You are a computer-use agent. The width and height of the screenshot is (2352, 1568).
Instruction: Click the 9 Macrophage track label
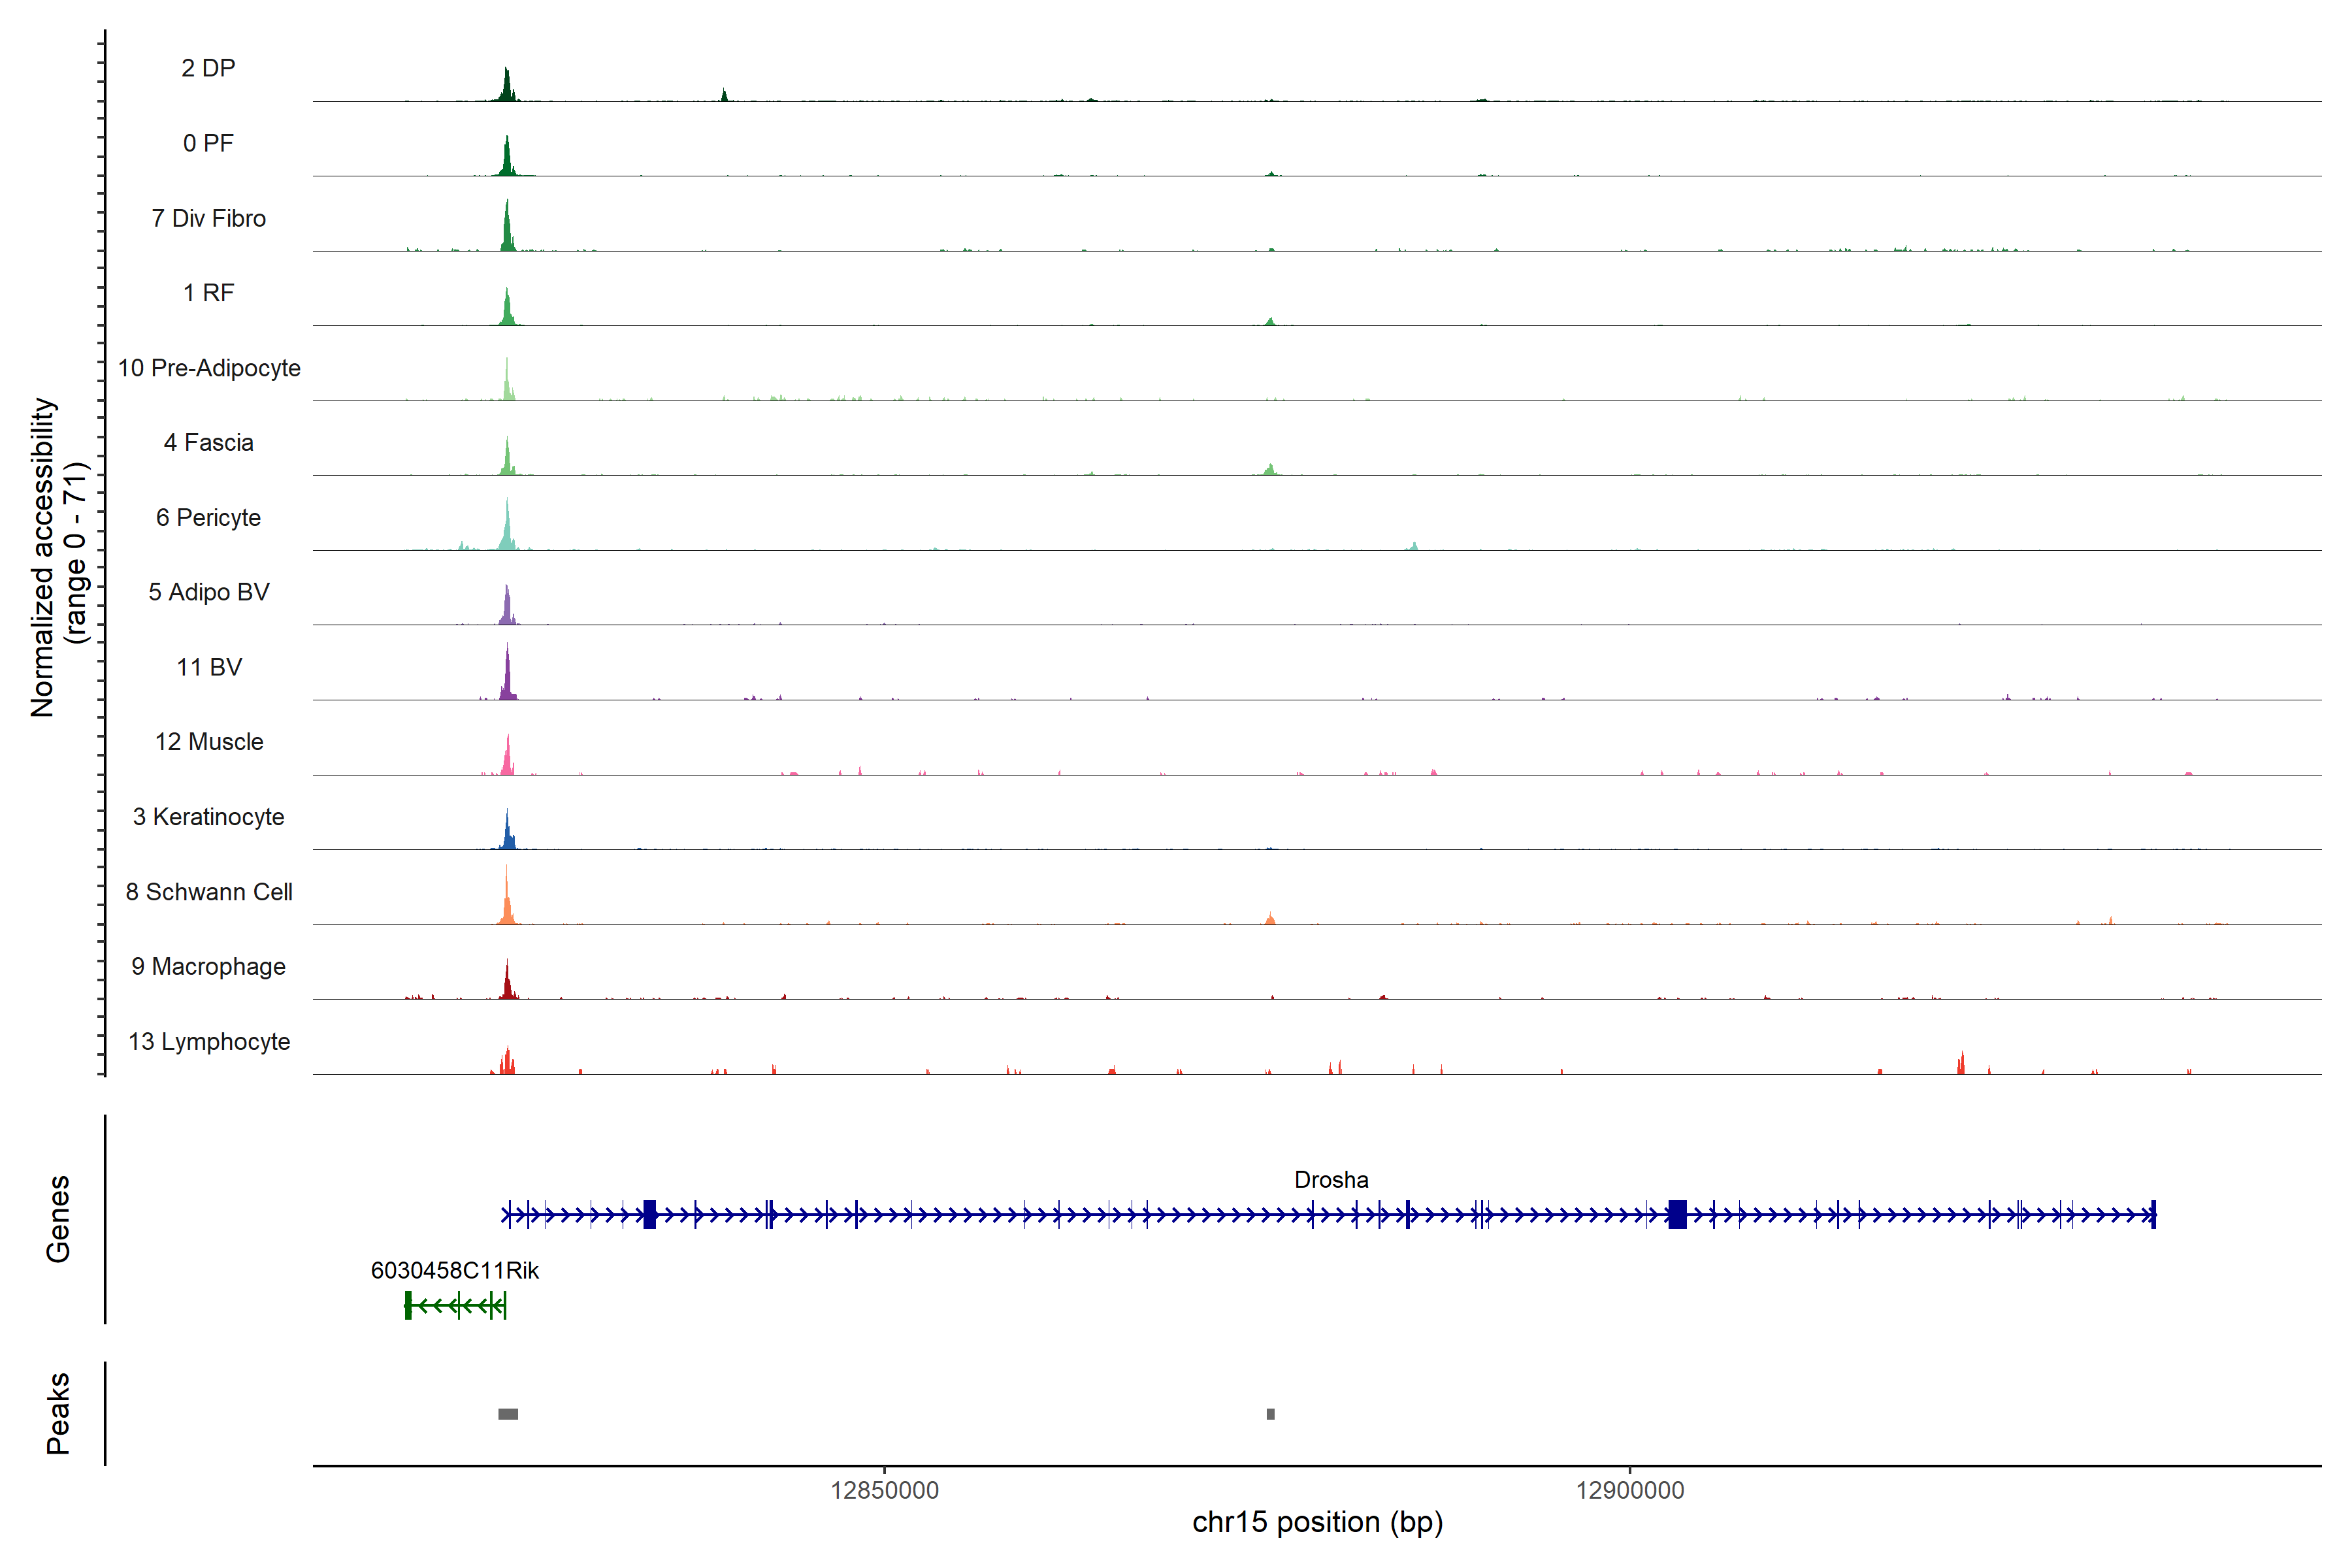208,967
